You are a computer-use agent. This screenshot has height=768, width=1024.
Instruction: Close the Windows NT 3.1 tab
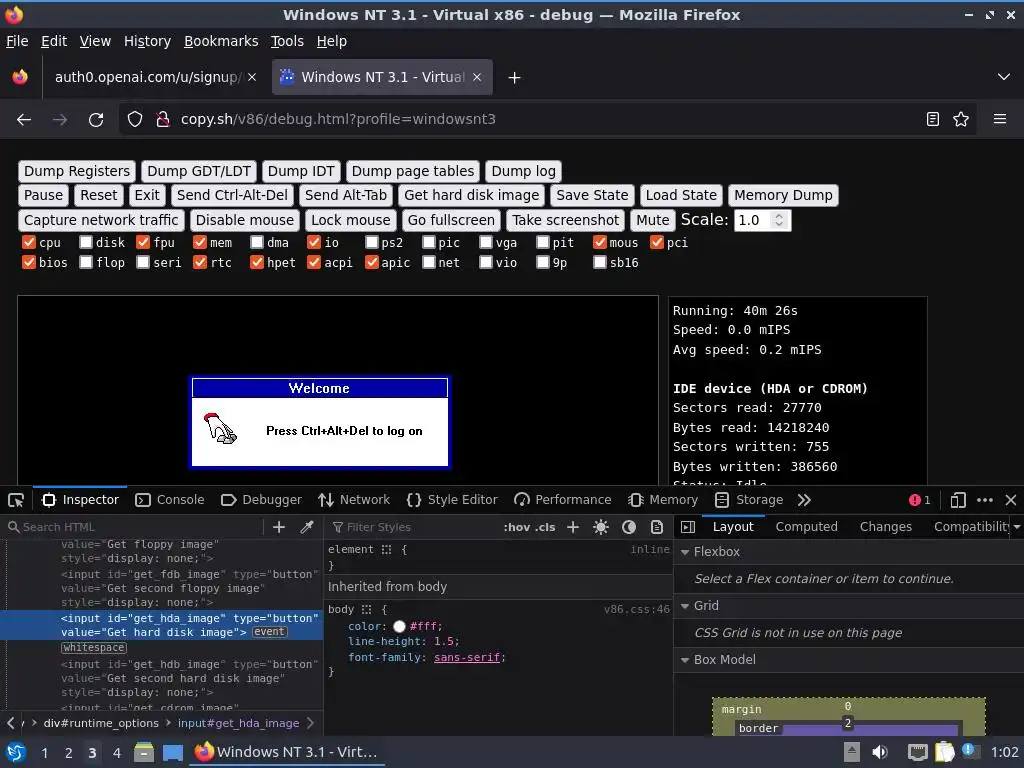[x=477, y=77]
